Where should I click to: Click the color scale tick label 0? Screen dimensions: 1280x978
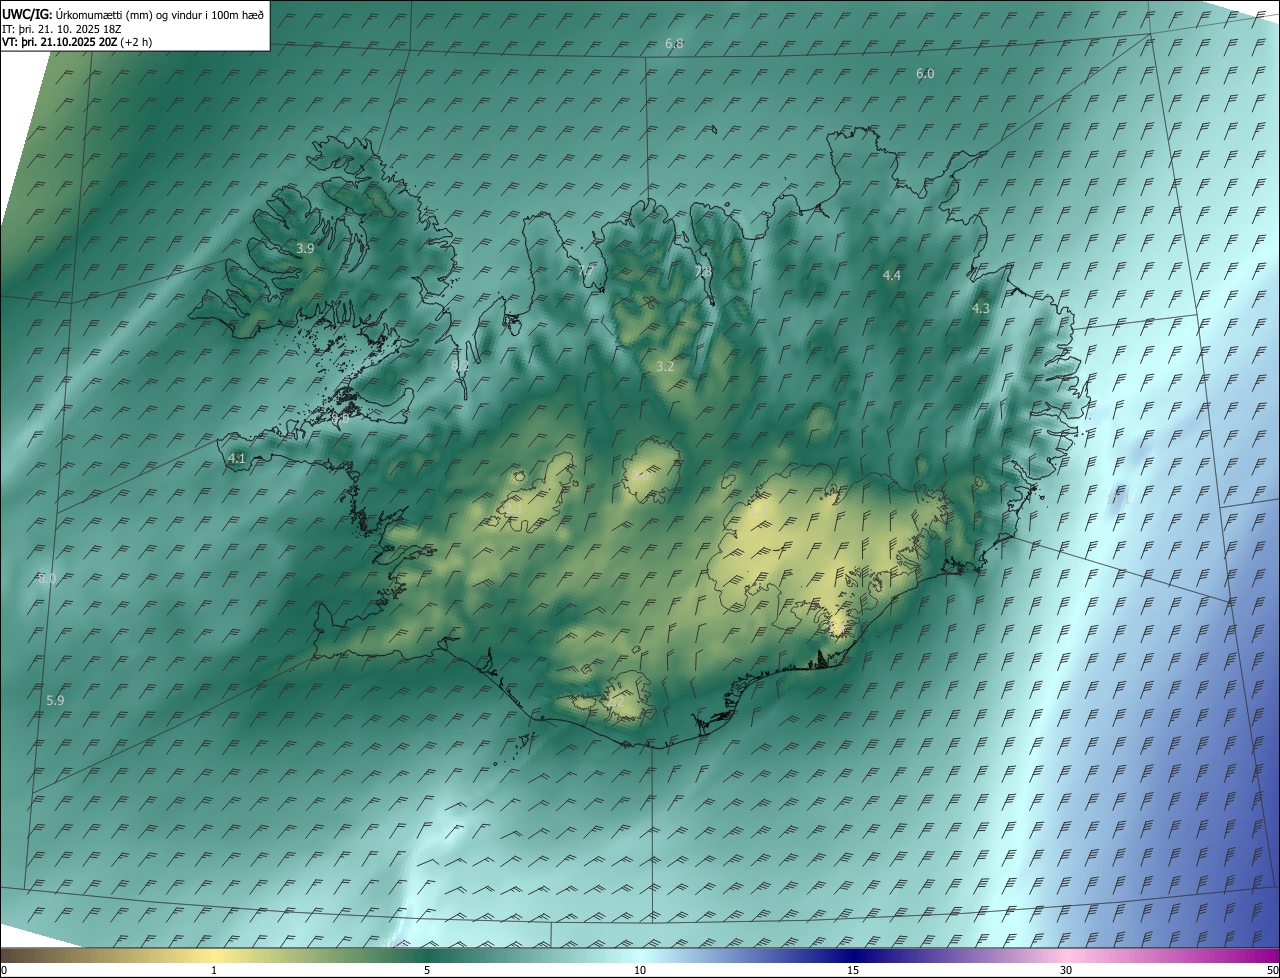4,971
